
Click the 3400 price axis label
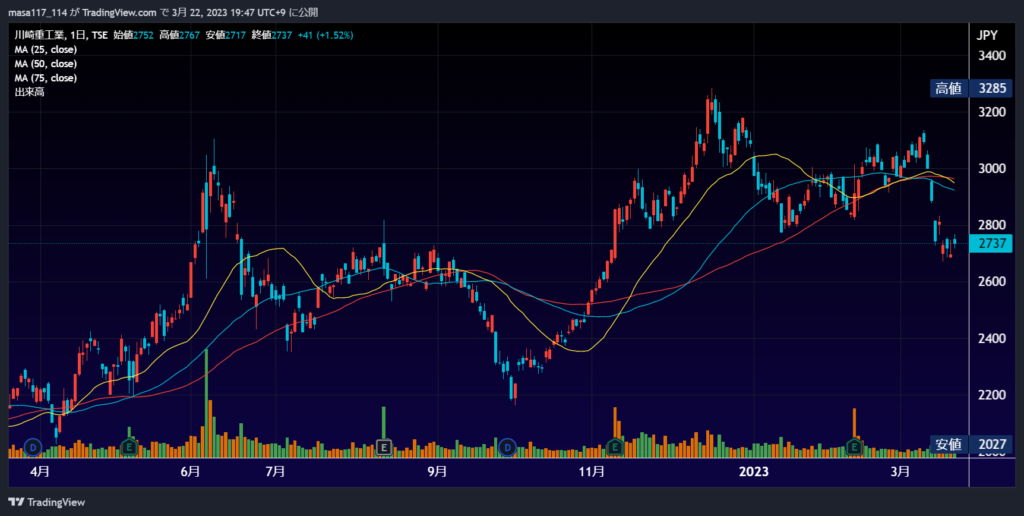[991, 56]
